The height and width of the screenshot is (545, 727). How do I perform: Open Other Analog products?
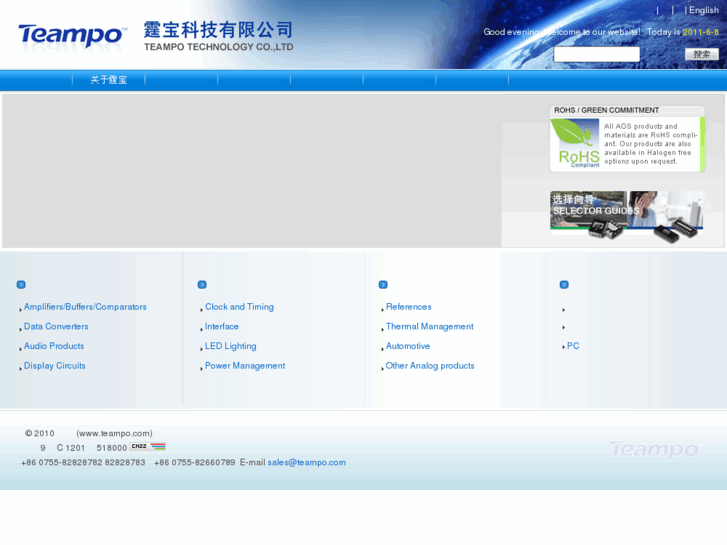430,365
